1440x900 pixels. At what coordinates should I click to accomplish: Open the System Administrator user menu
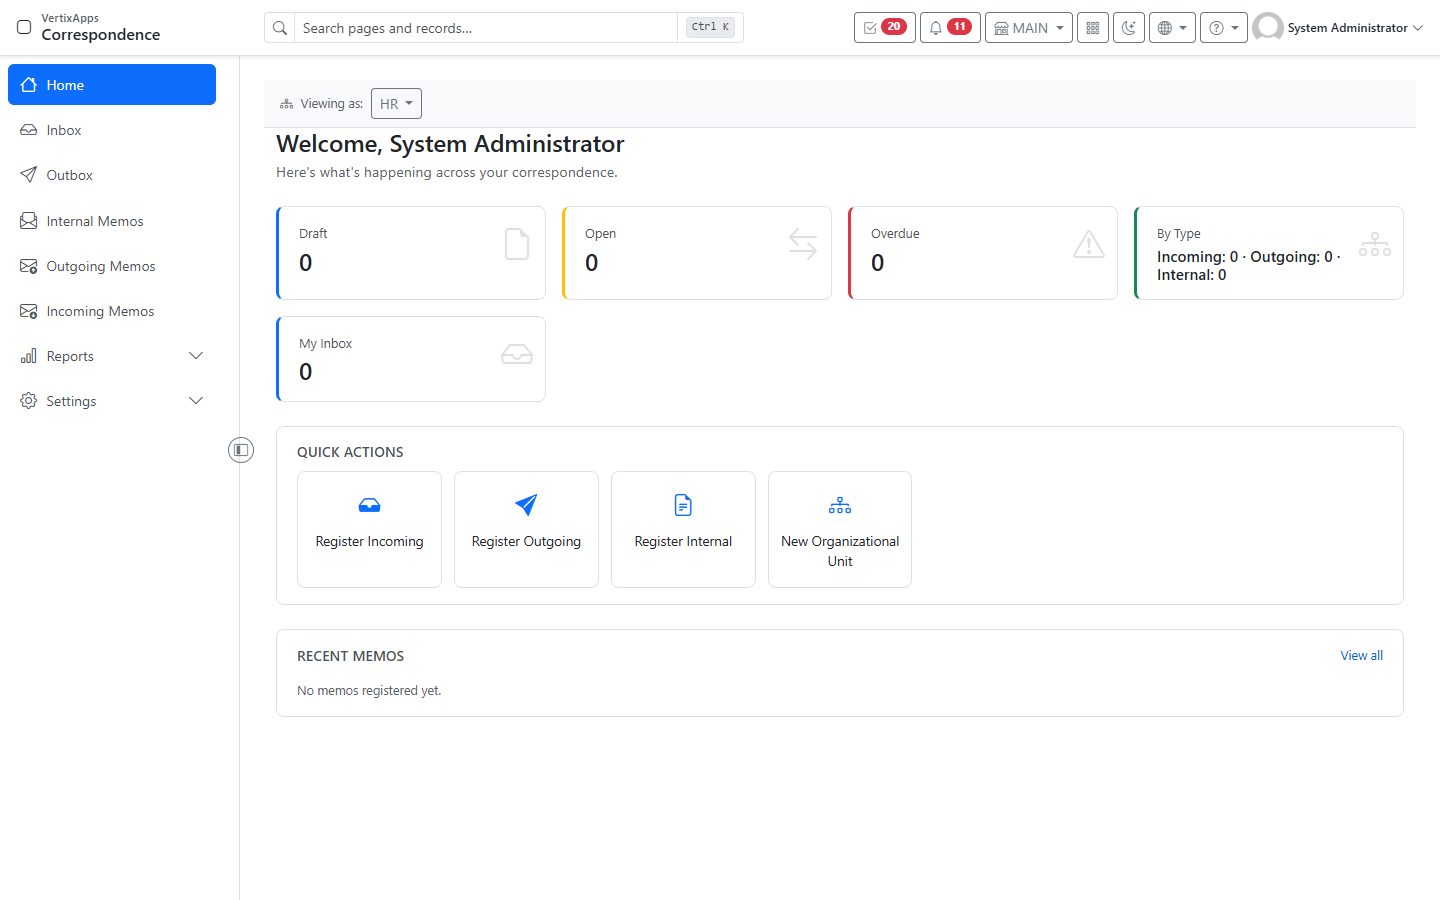[1338, 28]
